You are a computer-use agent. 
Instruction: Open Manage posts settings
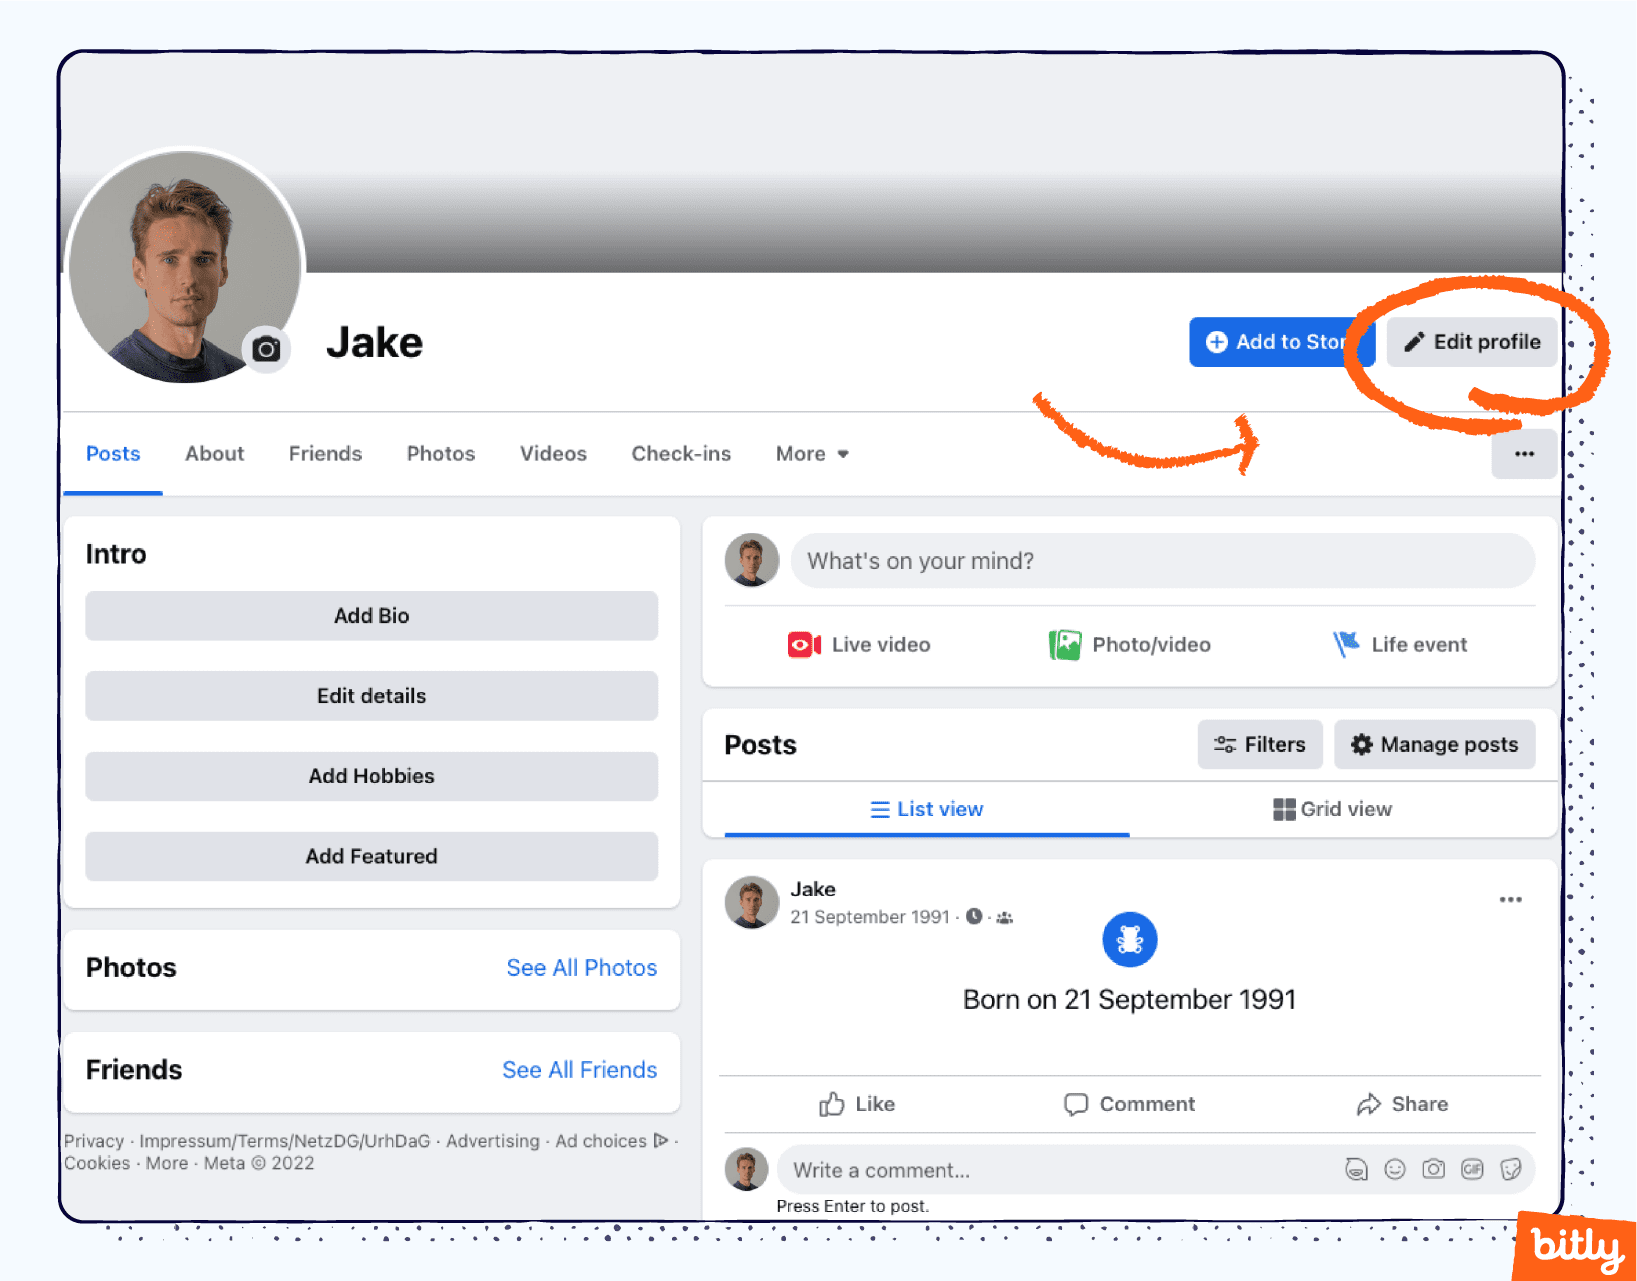tap(1435, 744)
